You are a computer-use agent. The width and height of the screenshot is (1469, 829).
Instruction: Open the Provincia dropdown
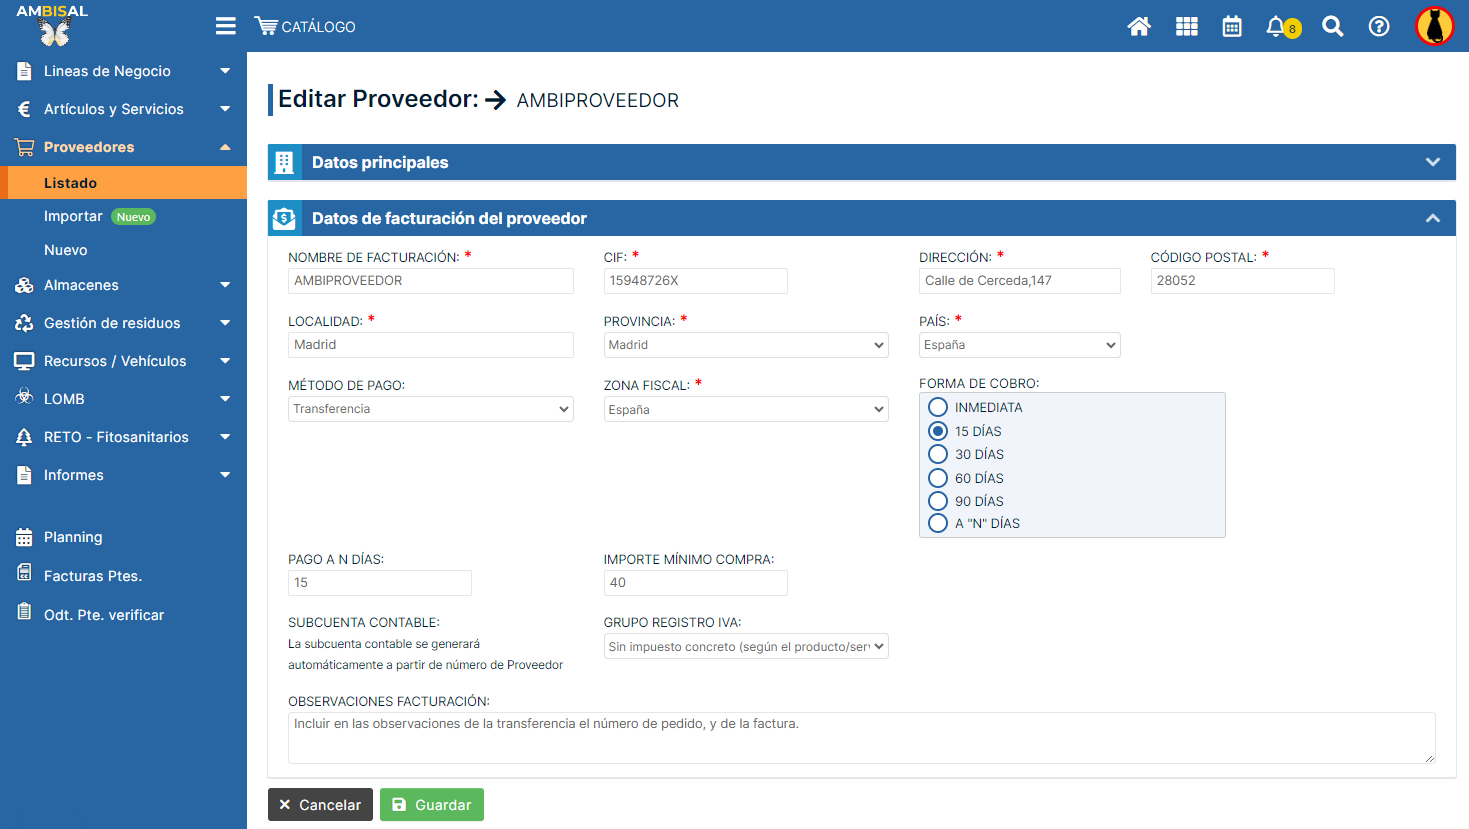coord(745,345)
